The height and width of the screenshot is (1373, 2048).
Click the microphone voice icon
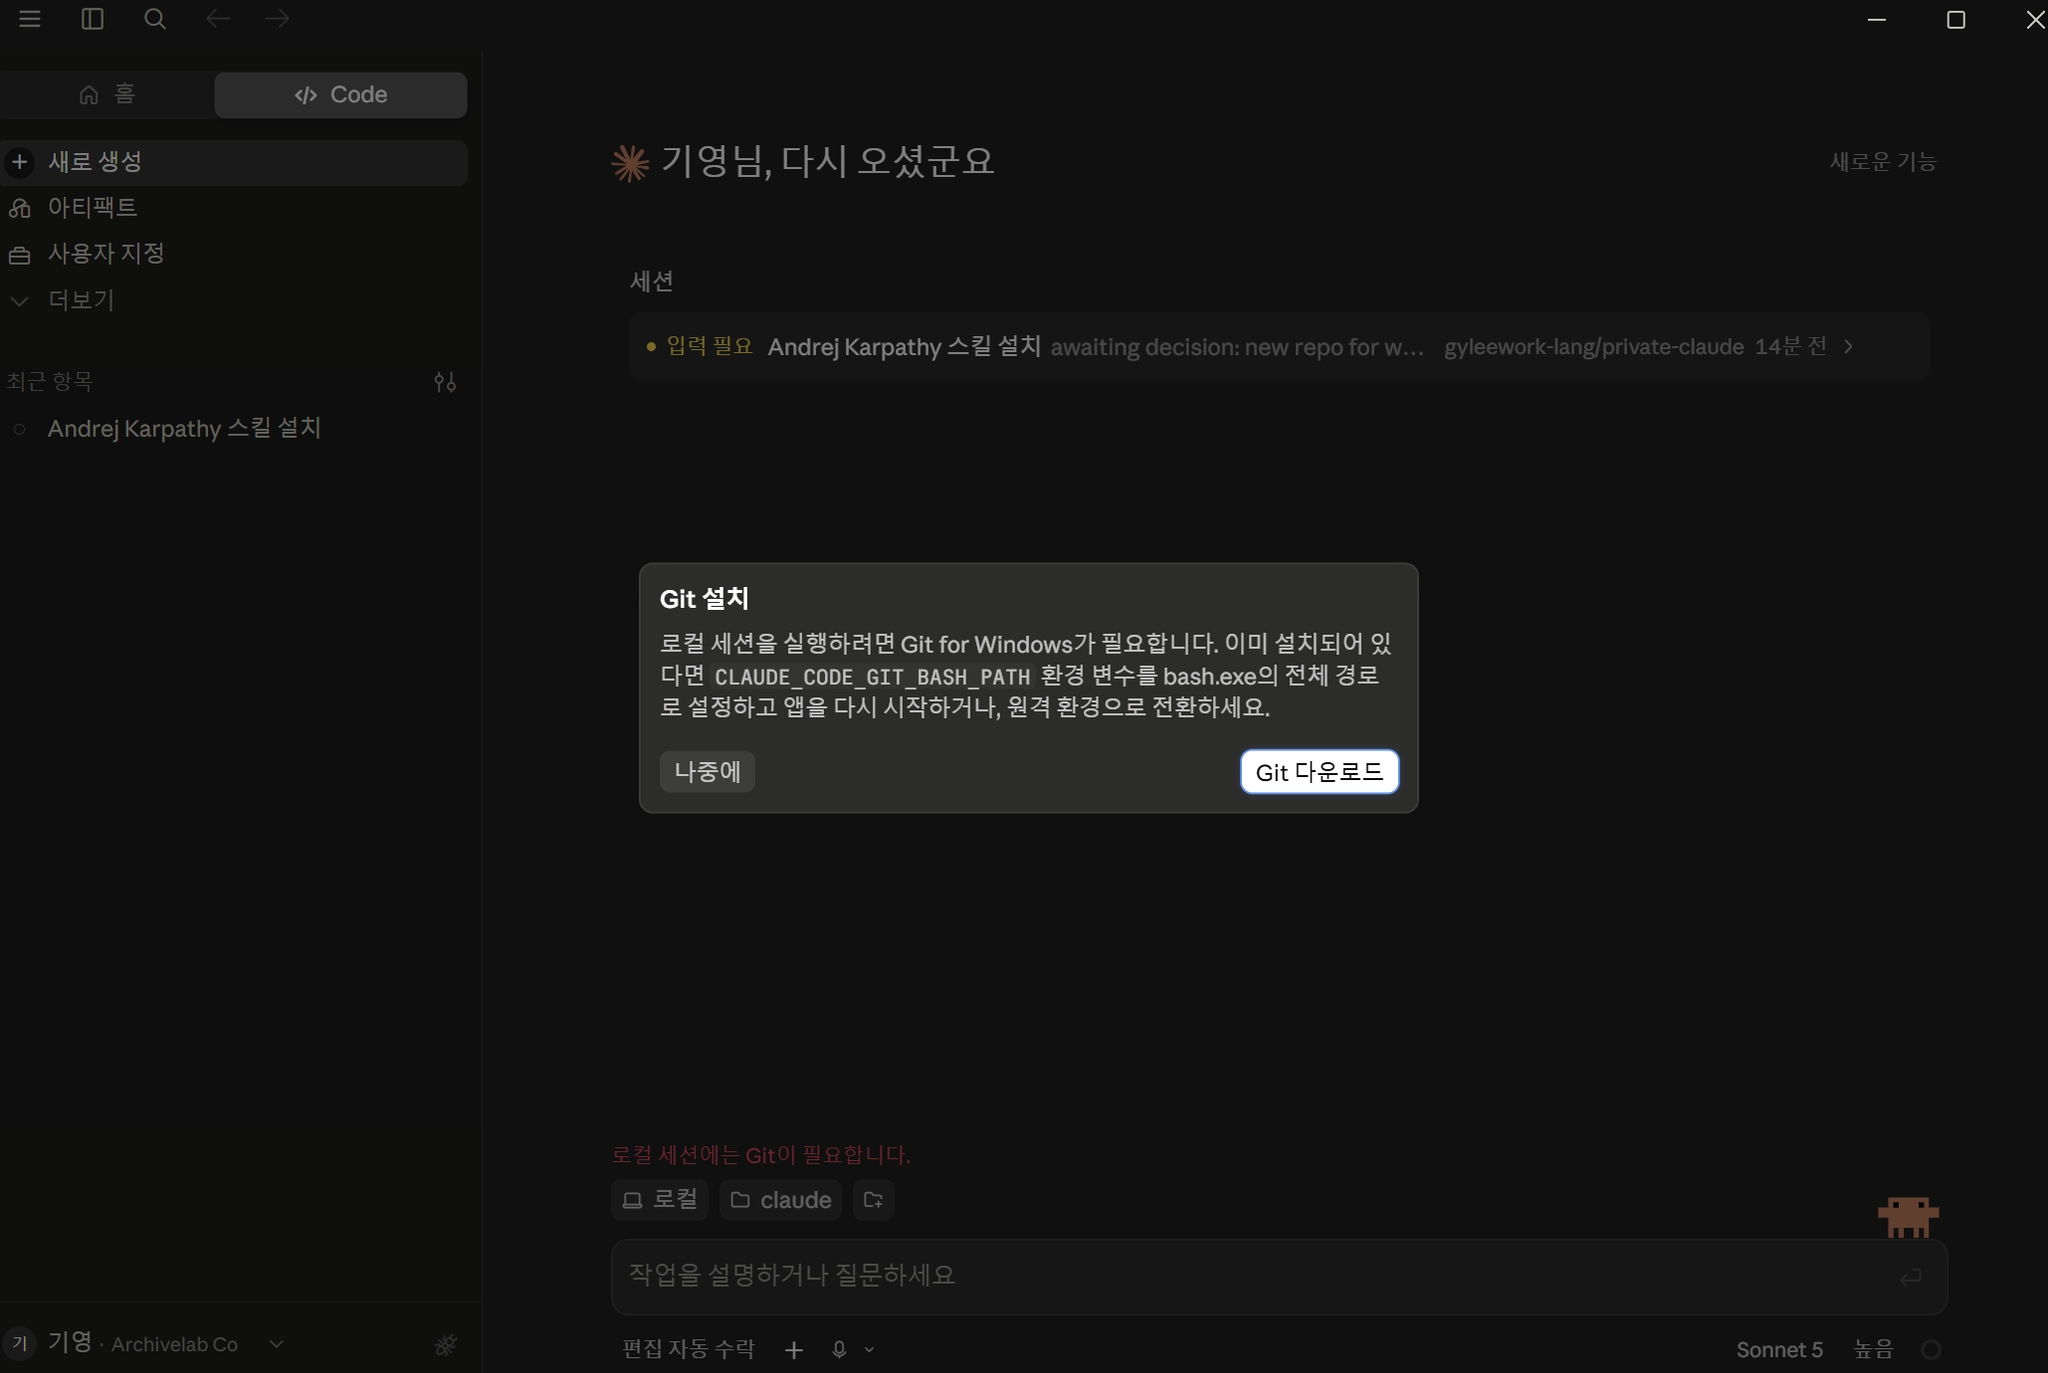pos(839,1350)
